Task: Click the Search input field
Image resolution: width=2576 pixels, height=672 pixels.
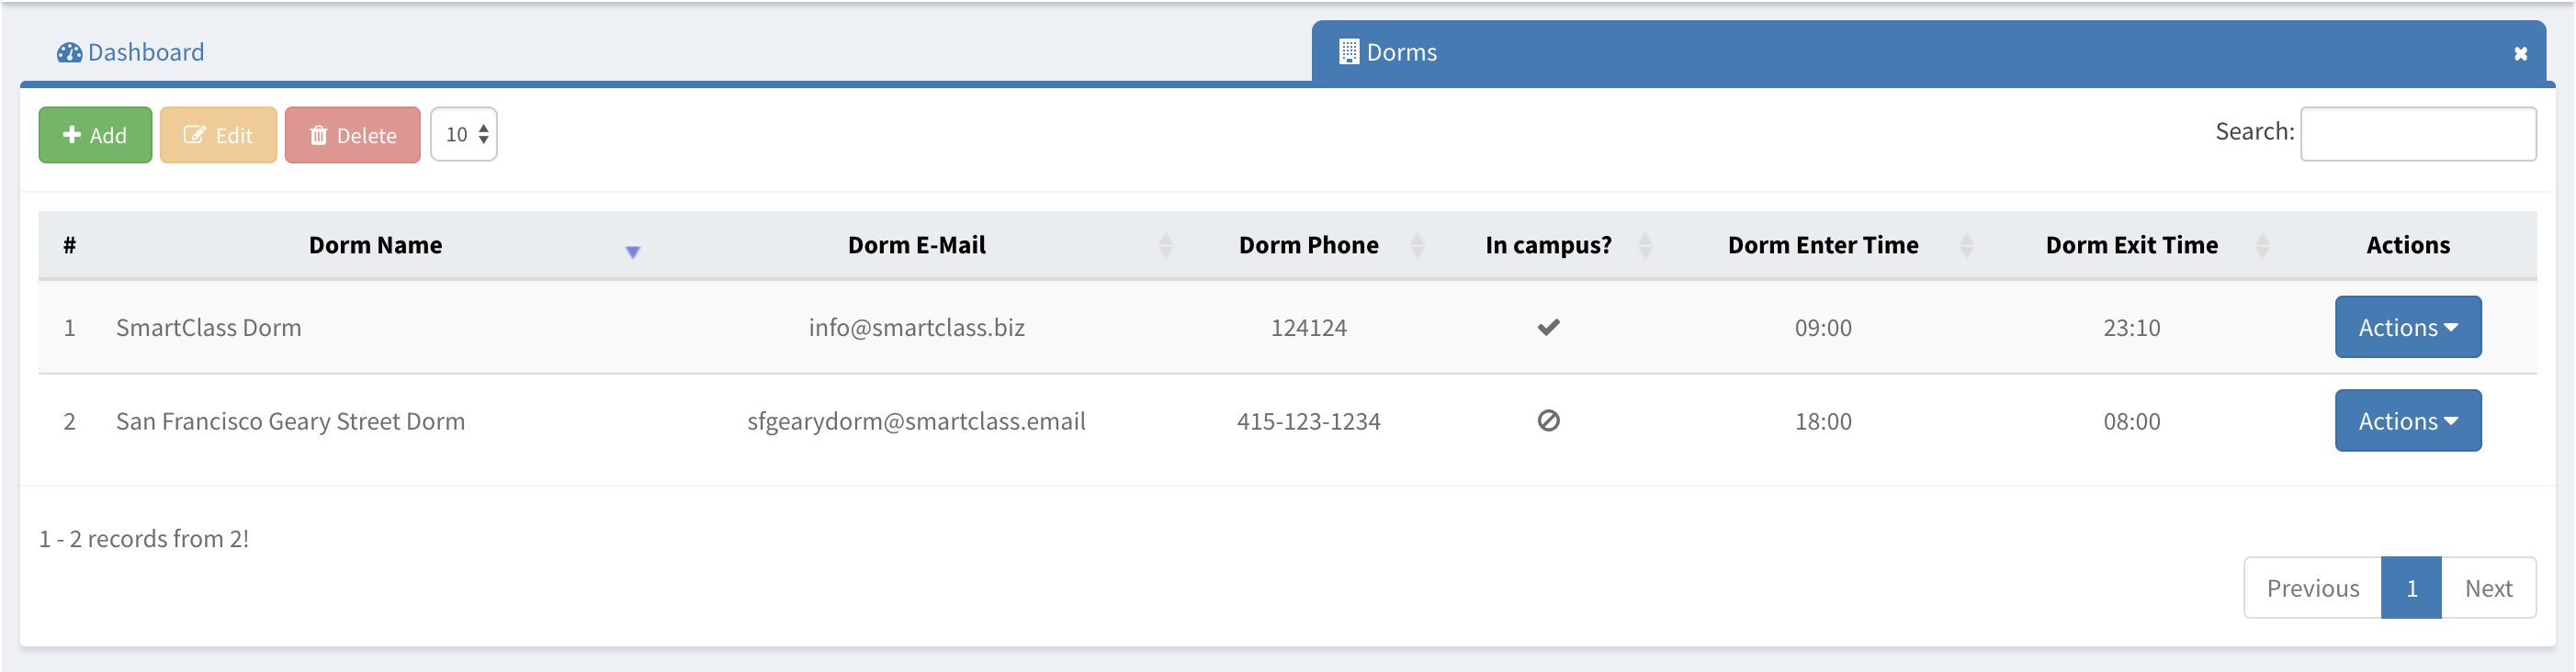Action: [x=2417, y=134]
